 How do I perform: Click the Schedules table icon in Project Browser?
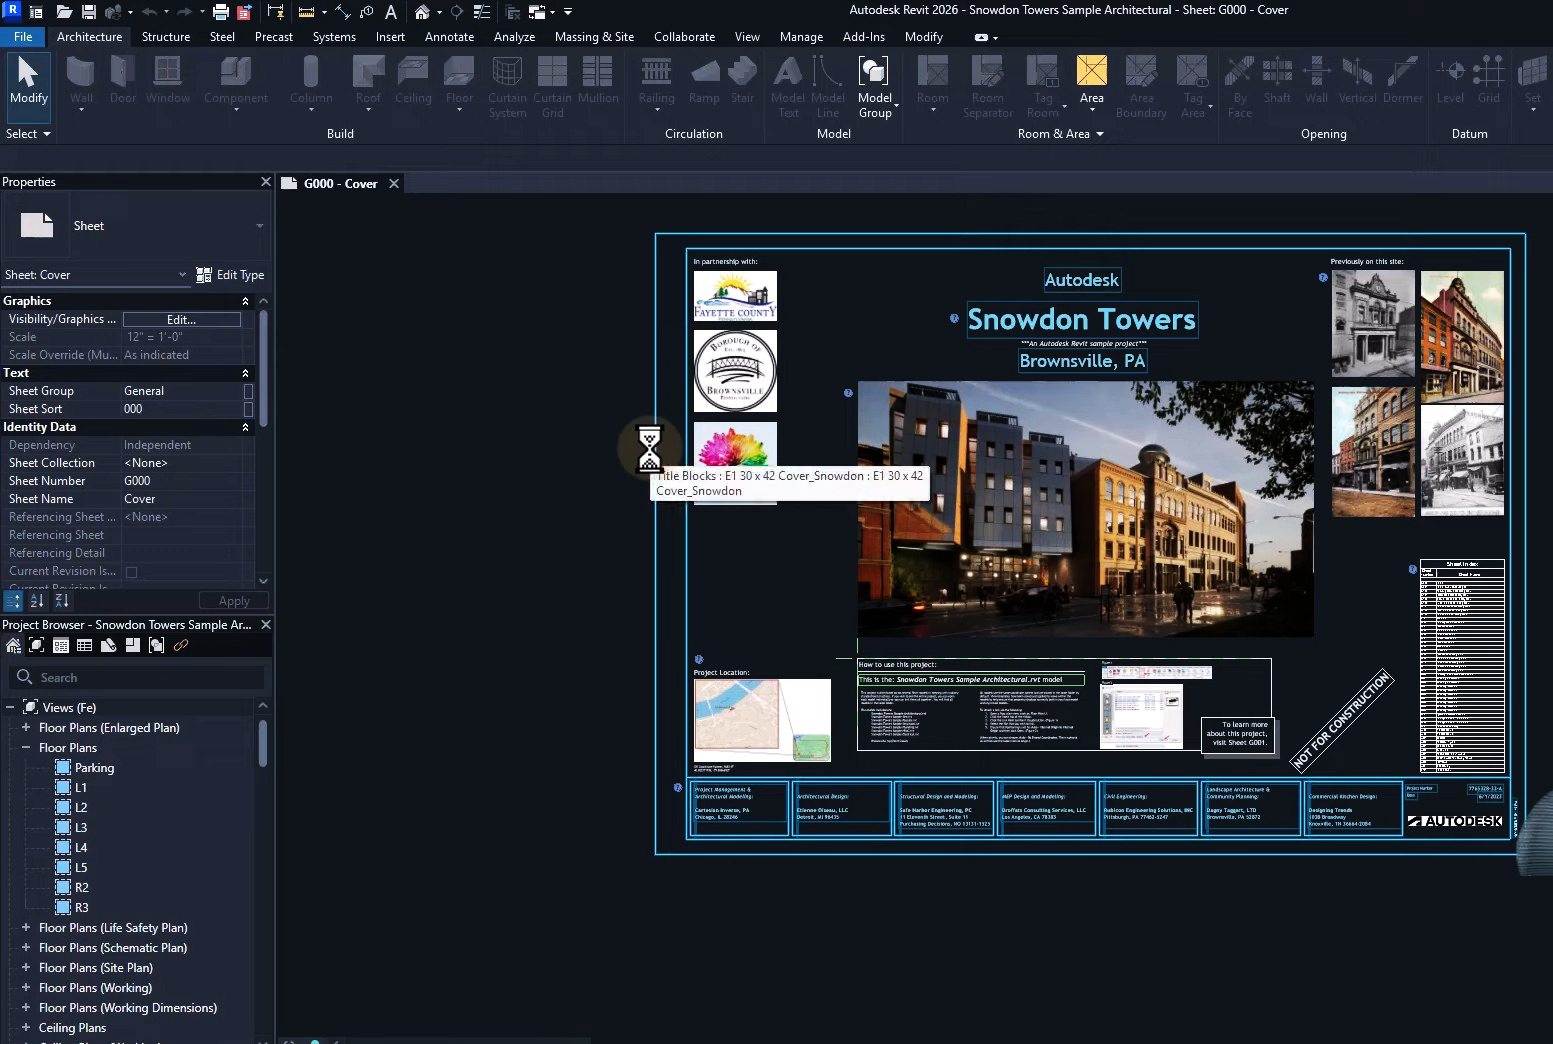(x=85, y=646)
